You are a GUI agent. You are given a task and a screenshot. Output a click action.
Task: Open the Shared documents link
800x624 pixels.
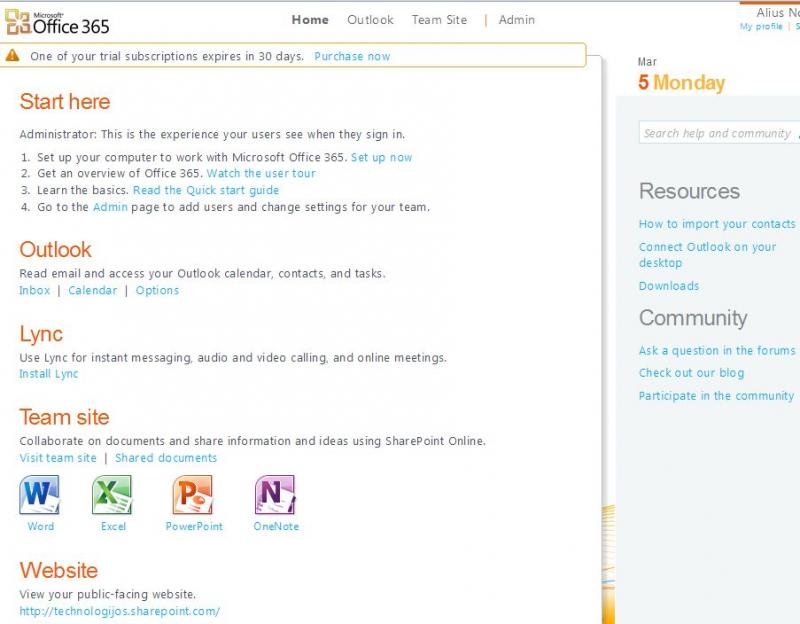pyautogui.click(x=166, y=458)
